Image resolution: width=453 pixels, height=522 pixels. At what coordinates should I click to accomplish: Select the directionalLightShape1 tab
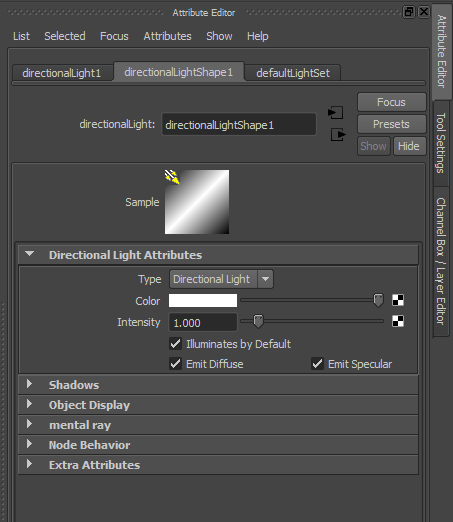(179, 72)
